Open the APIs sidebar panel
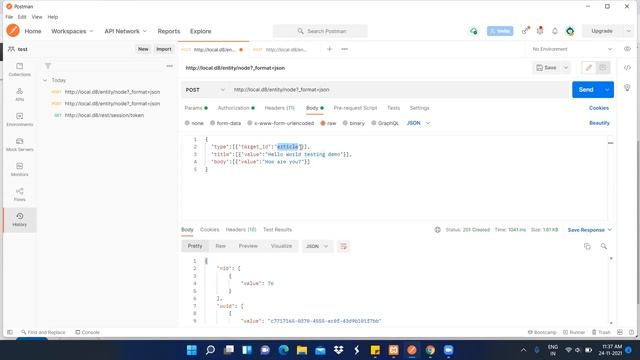The image size is (640, 360). coord(20,94)
